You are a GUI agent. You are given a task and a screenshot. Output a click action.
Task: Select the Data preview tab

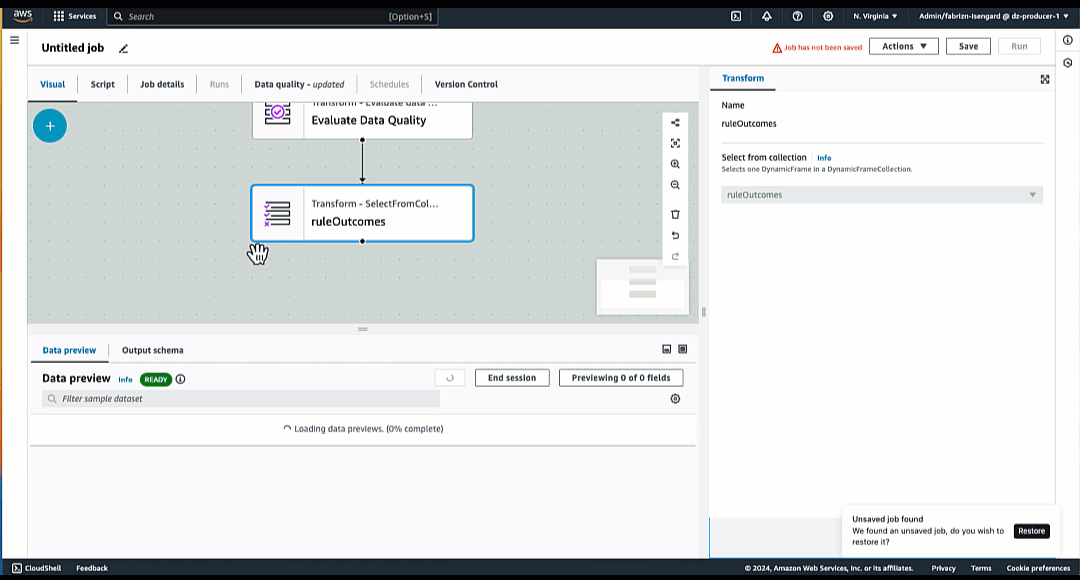coord(70,350)
